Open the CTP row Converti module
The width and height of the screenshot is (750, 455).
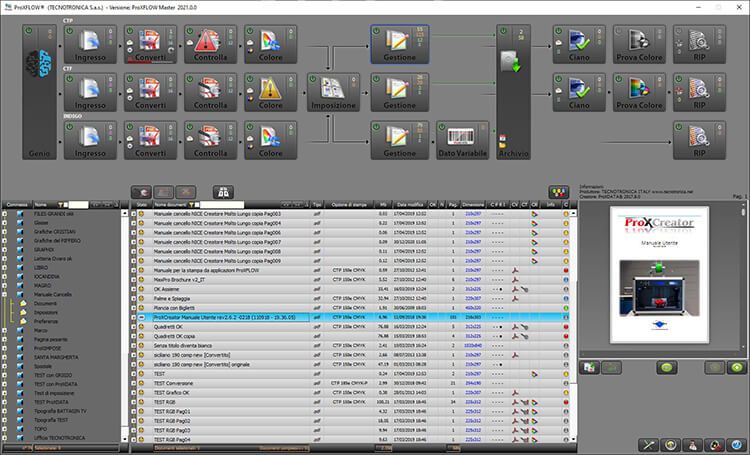point(150,44)
